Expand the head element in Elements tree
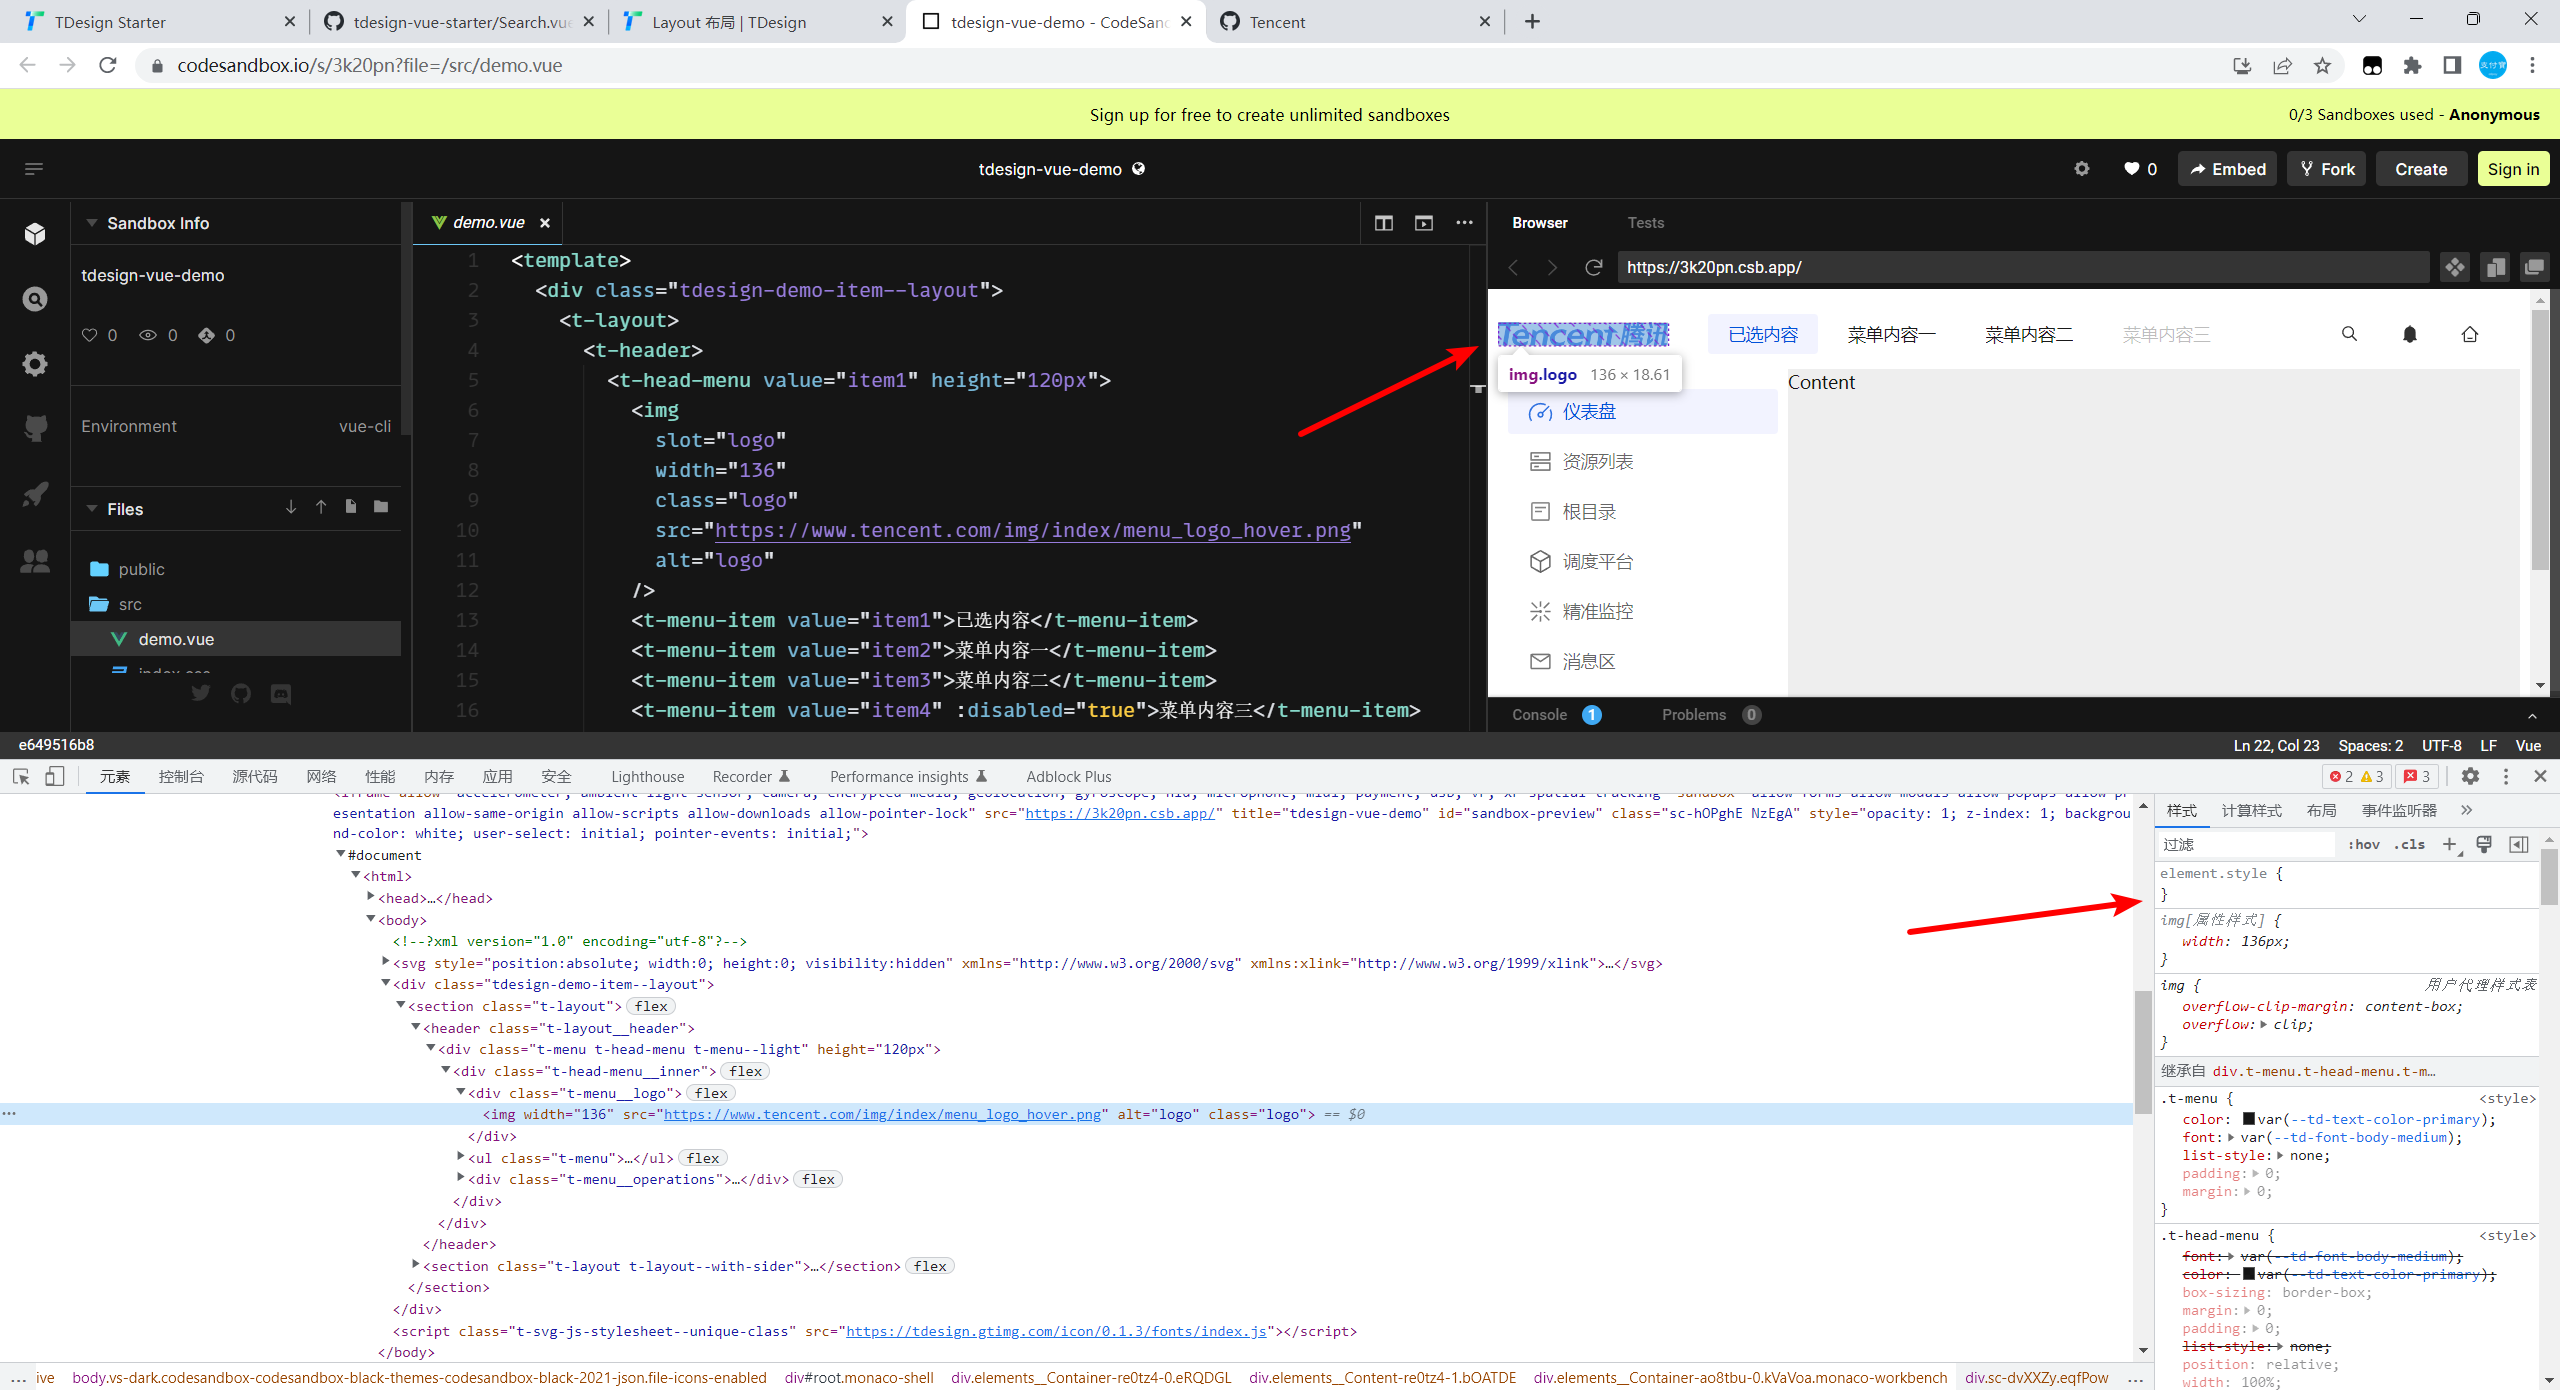This screenshot has height=1390, width=2560. [x=371, y=897]
